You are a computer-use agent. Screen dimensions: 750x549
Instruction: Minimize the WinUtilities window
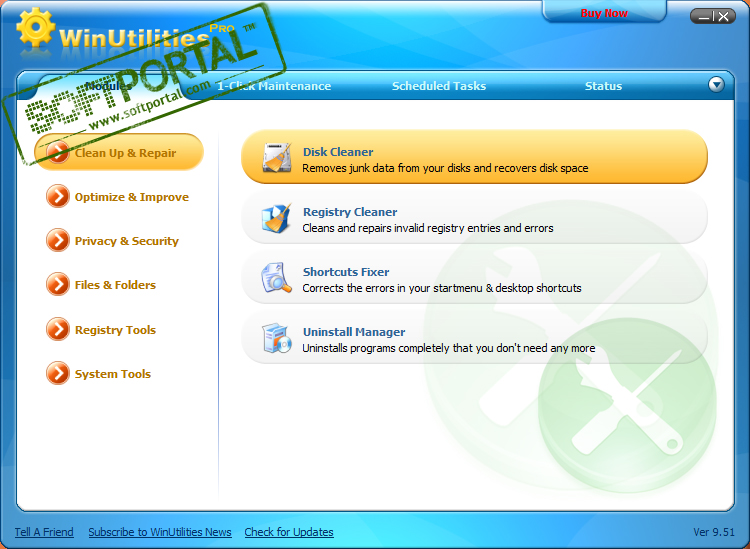(703, 16)
